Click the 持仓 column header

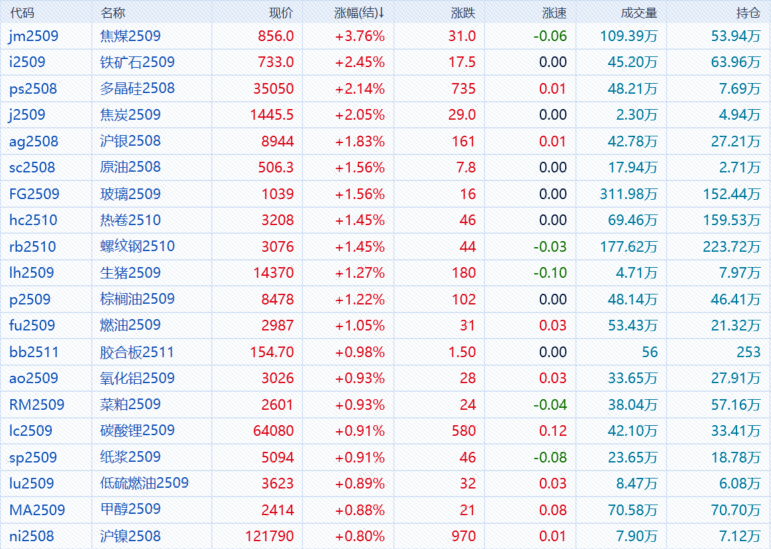748,13
